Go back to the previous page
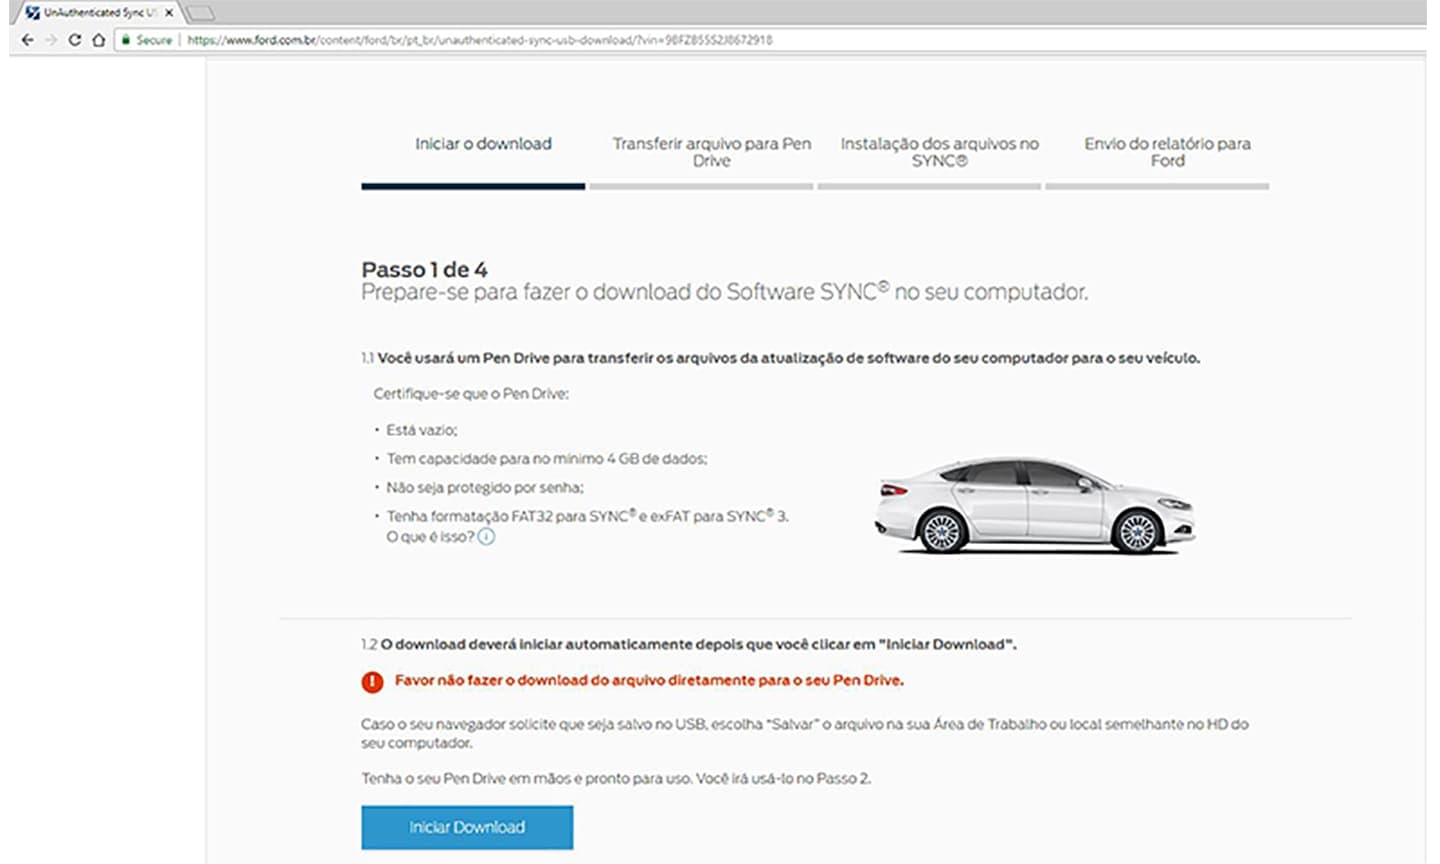The height and width of the screenshot is (864, 1440). tap(27, 40)
